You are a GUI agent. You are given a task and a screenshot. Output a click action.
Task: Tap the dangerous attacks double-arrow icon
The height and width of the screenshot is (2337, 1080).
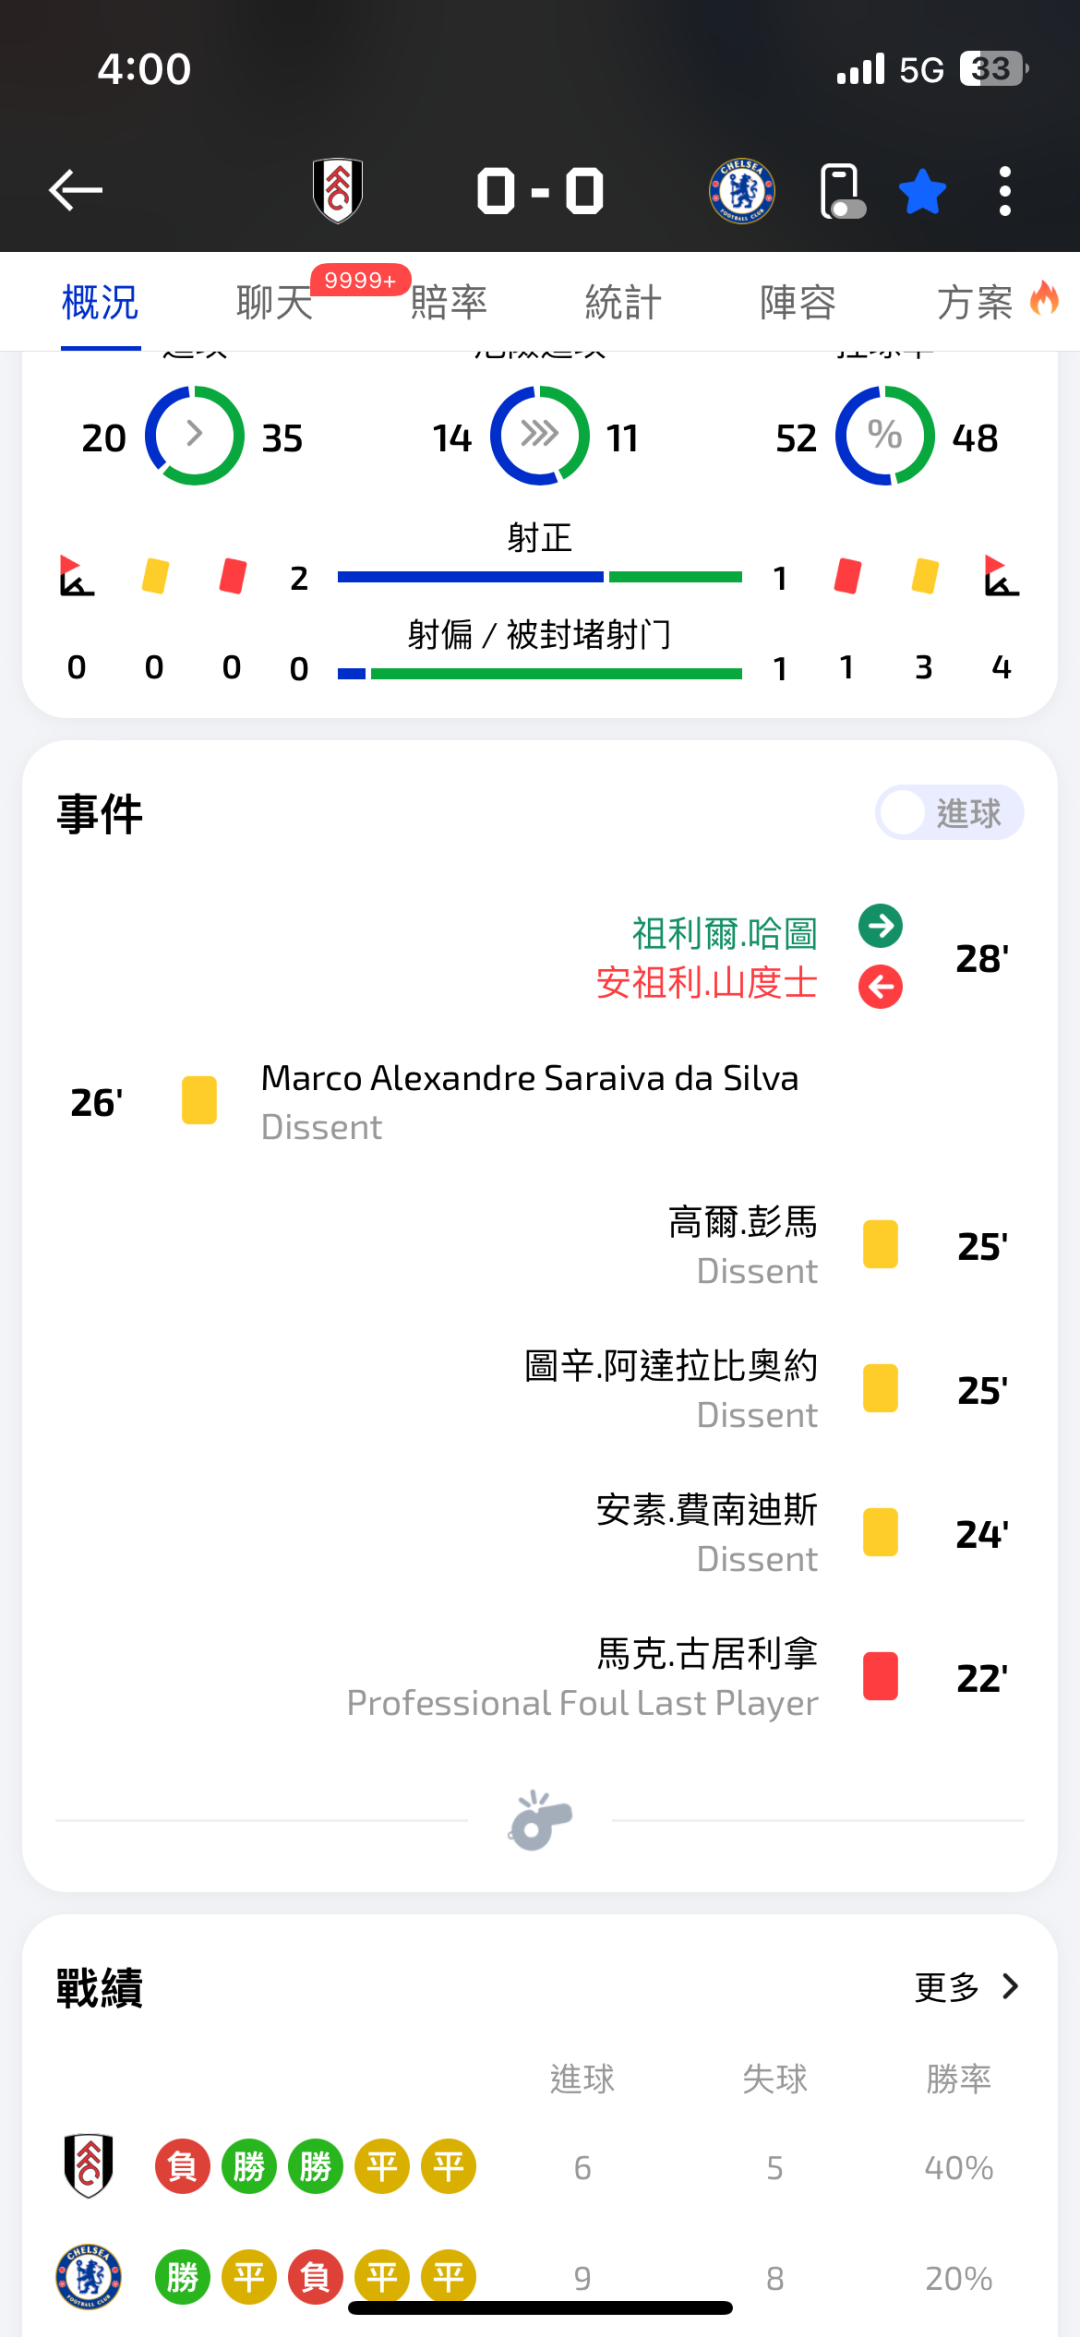pyautogui.click(x=540, y=436)
